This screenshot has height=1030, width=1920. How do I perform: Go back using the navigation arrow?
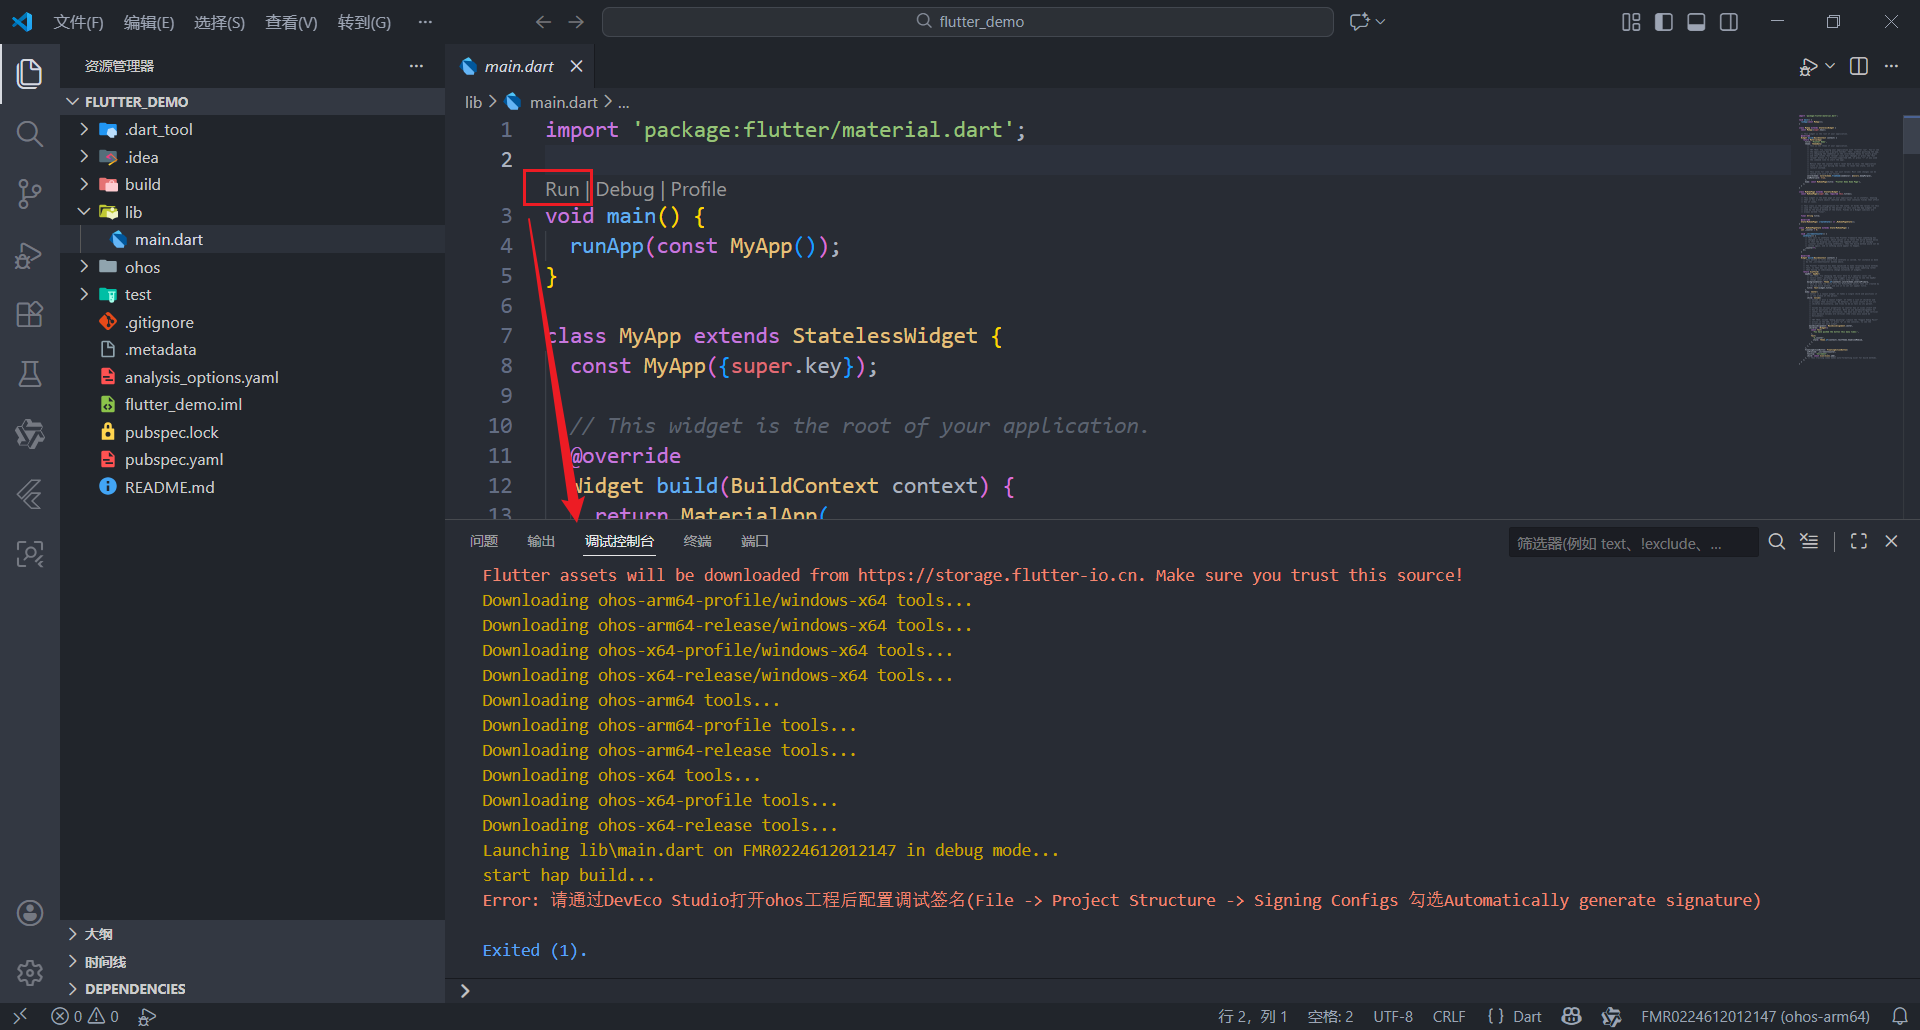tap(543, 22)
